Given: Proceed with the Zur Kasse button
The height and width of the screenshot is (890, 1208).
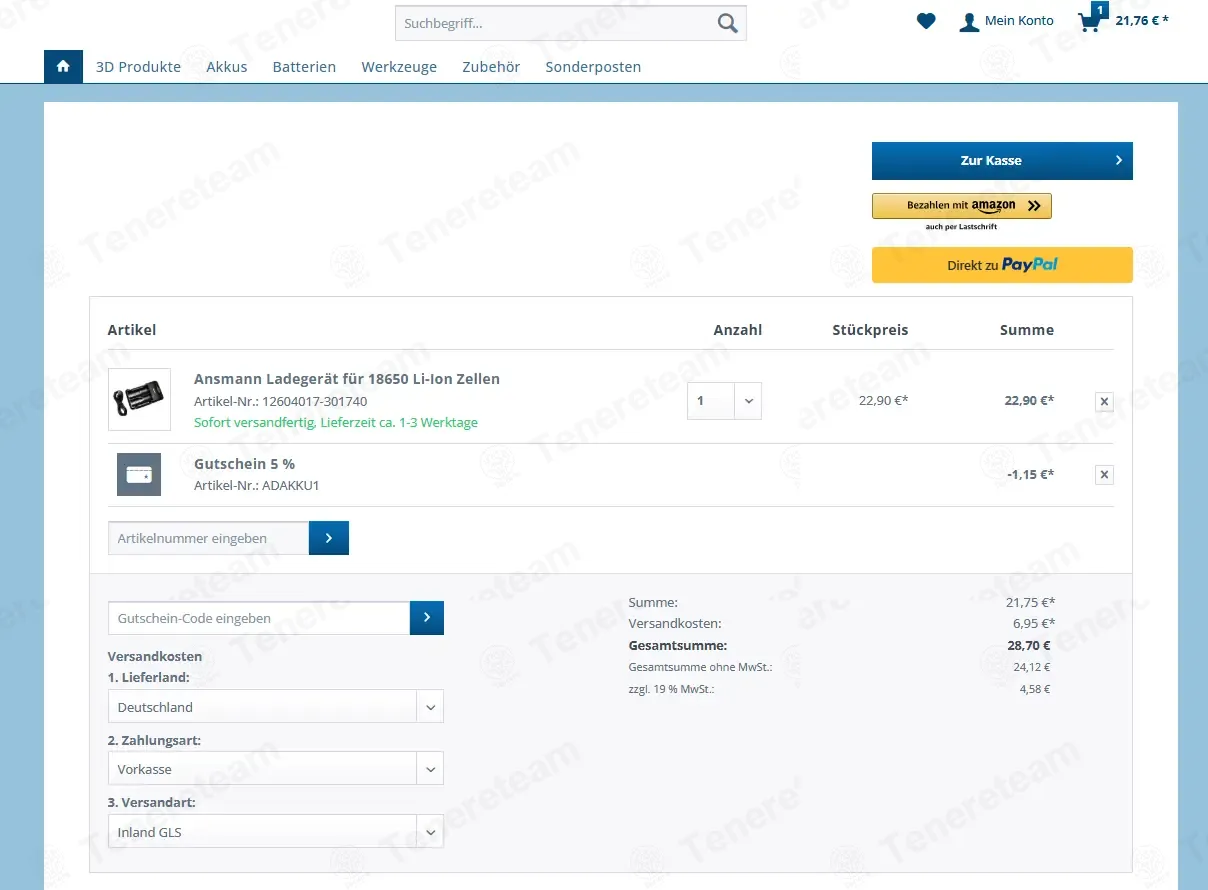Looking at the screenshot, I should pos(1002,161).
